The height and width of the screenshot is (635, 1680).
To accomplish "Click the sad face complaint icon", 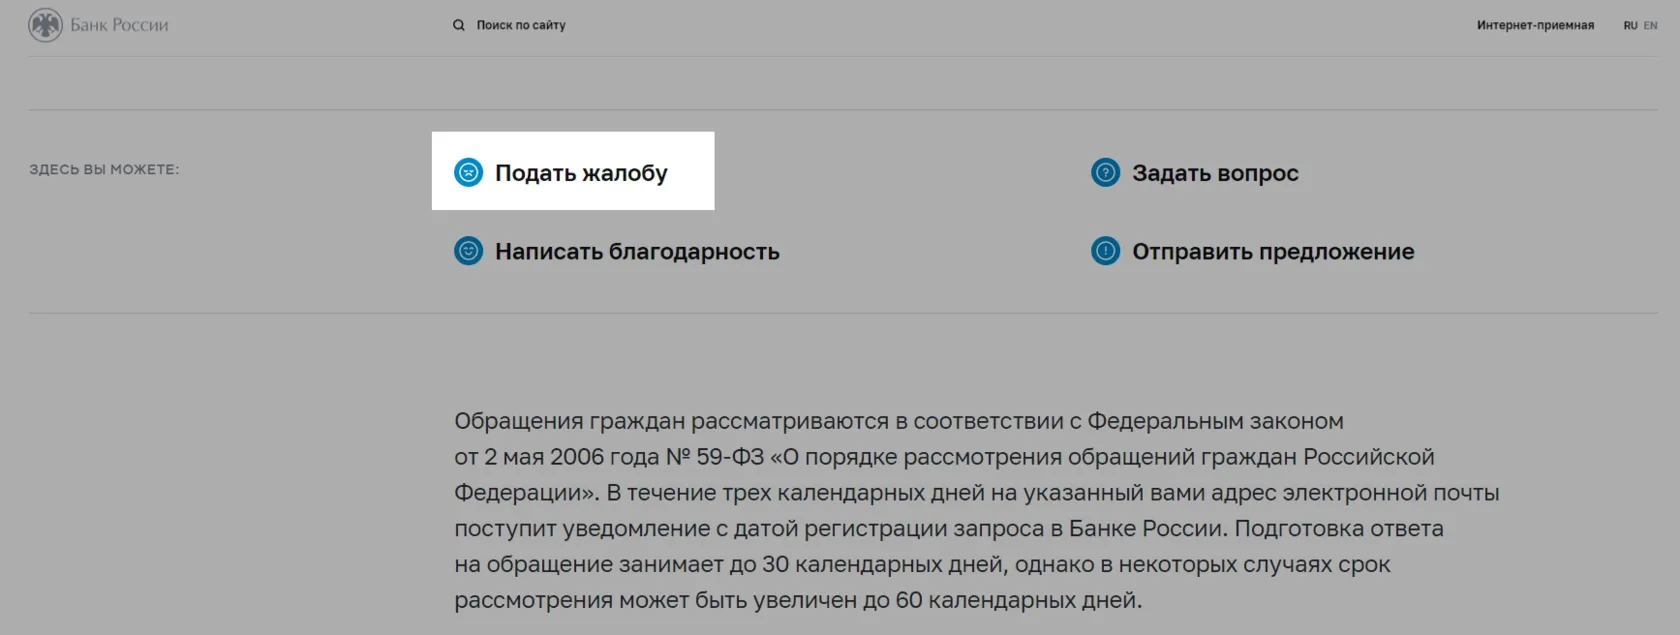I will pos(468,172).
